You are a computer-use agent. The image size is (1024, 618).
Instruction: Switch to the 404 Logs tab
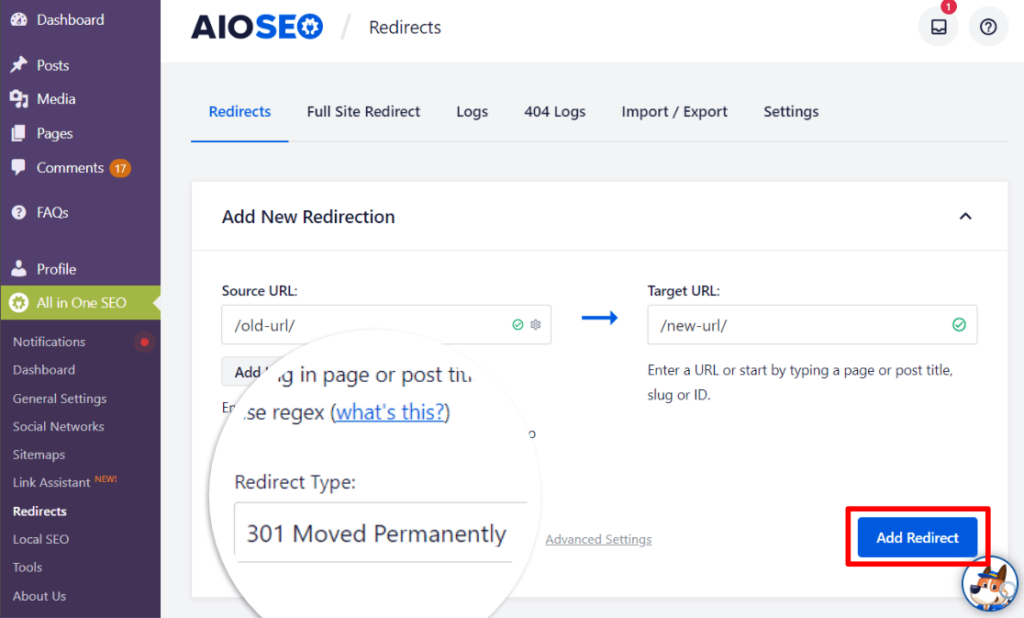(554, 112)
